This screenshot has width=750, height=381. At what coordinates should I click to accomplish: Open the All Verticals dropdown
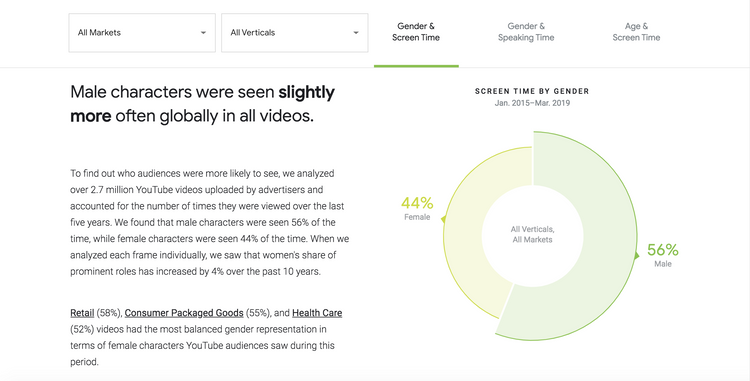click(x=295, y=33)
